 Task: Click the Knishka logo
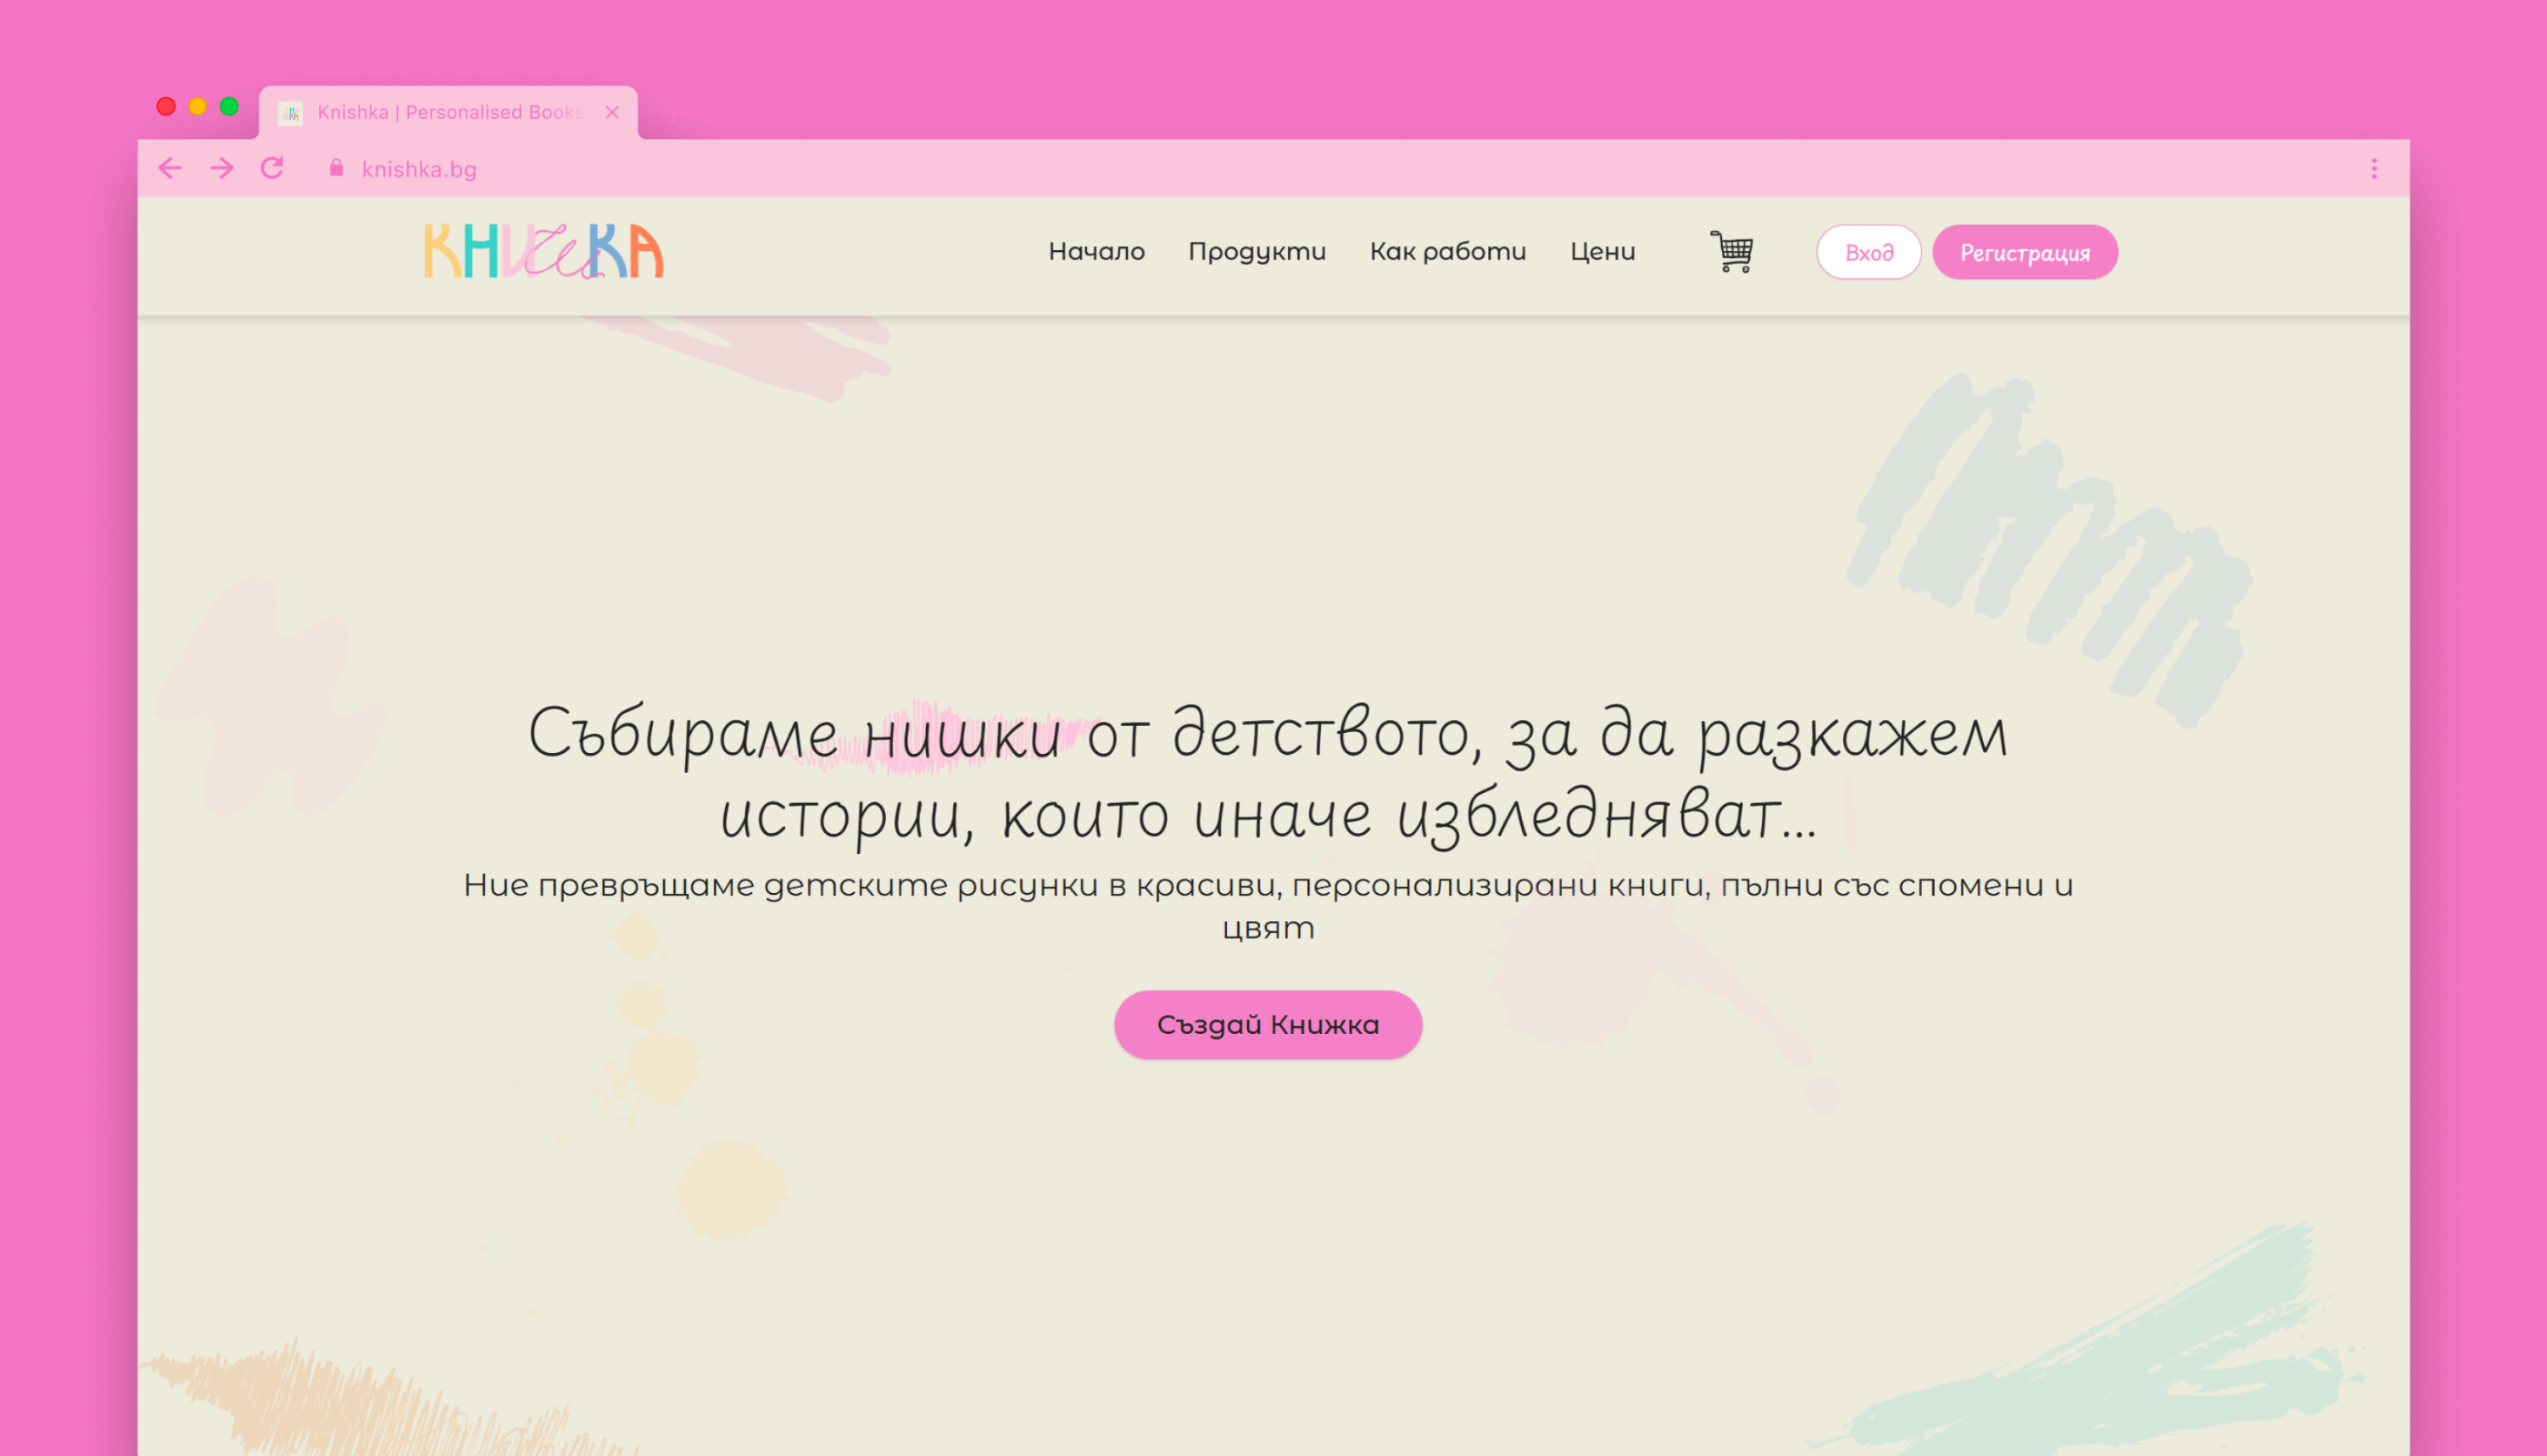(x=541, y=253)
